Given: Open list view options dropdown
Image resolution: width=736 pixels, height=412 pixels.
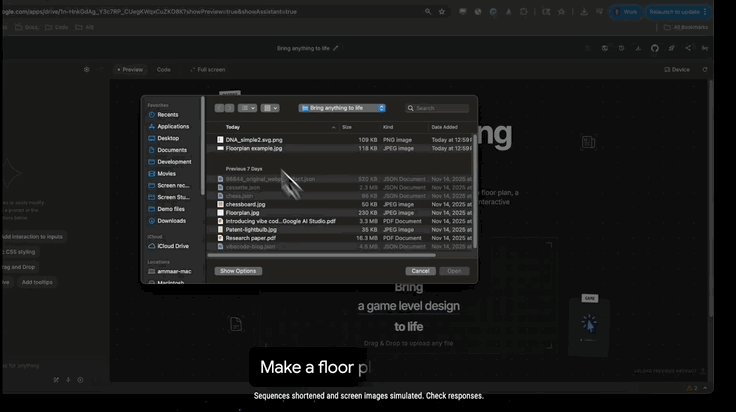Looking at the screenshot, I should point(248,108).
